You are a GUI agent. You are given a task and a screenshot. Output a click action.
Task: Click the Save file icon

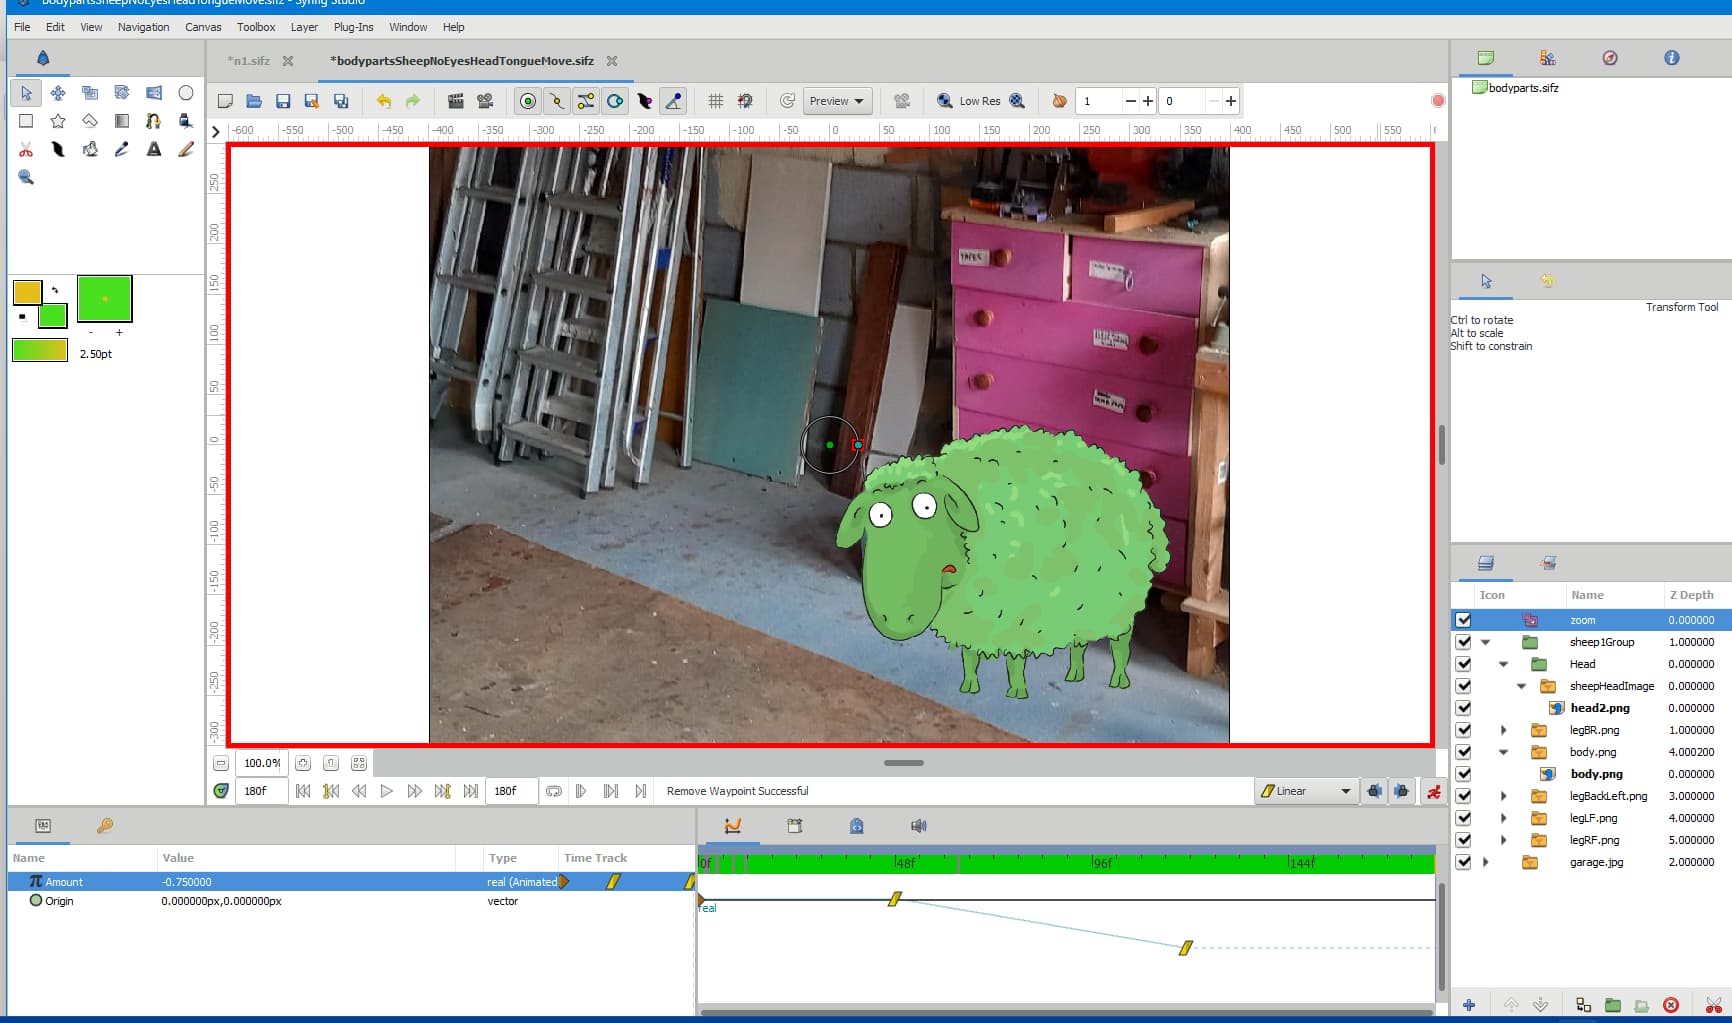coord(283,101)
